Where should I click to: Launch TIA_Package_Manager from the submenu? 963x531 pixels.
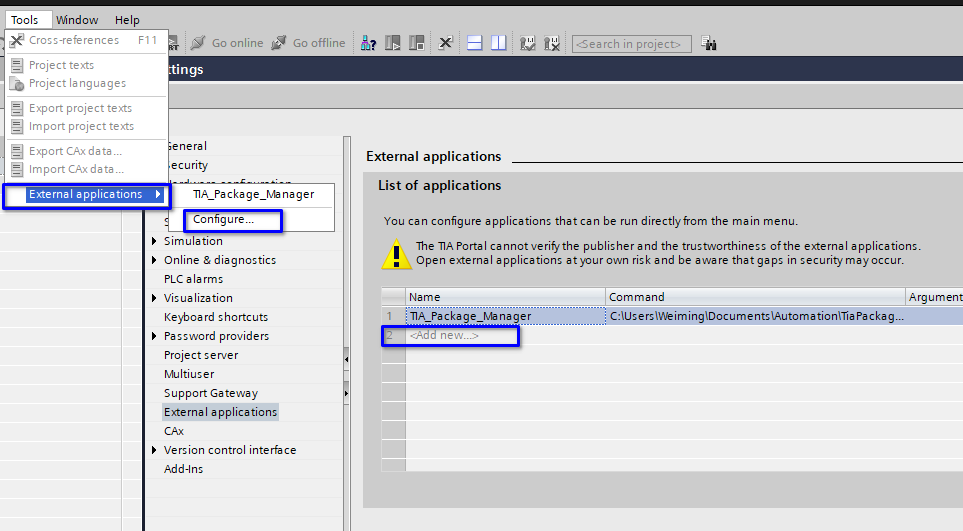point(252,195)
